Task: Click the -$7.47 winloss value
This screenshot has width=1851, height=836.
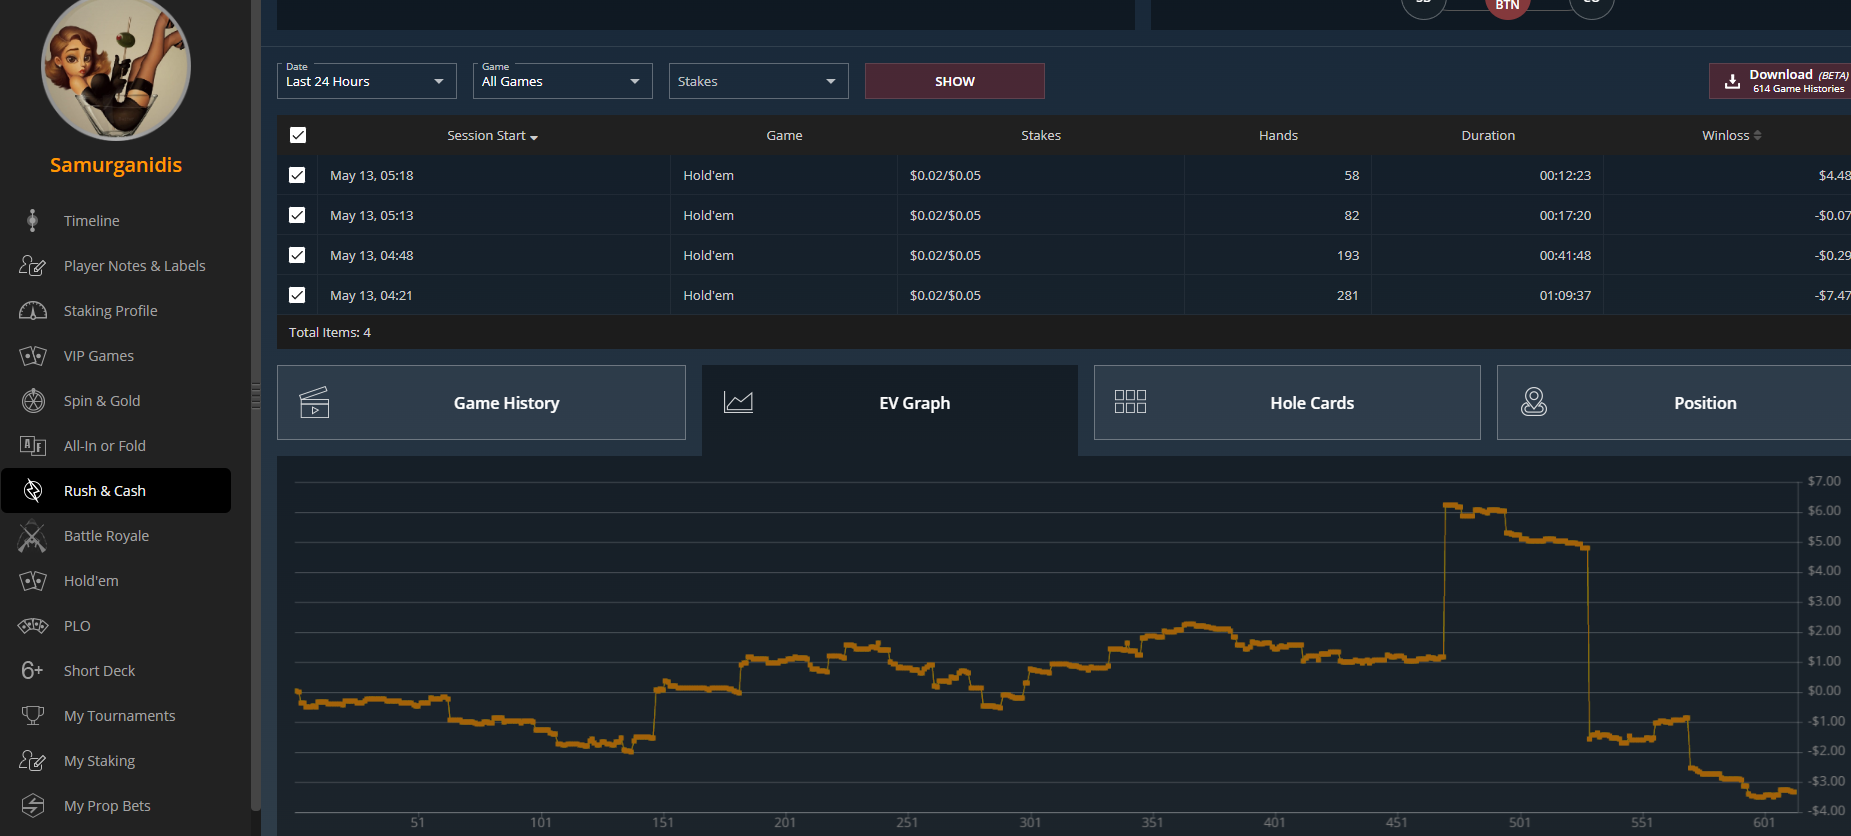Action: [1832, 295]
